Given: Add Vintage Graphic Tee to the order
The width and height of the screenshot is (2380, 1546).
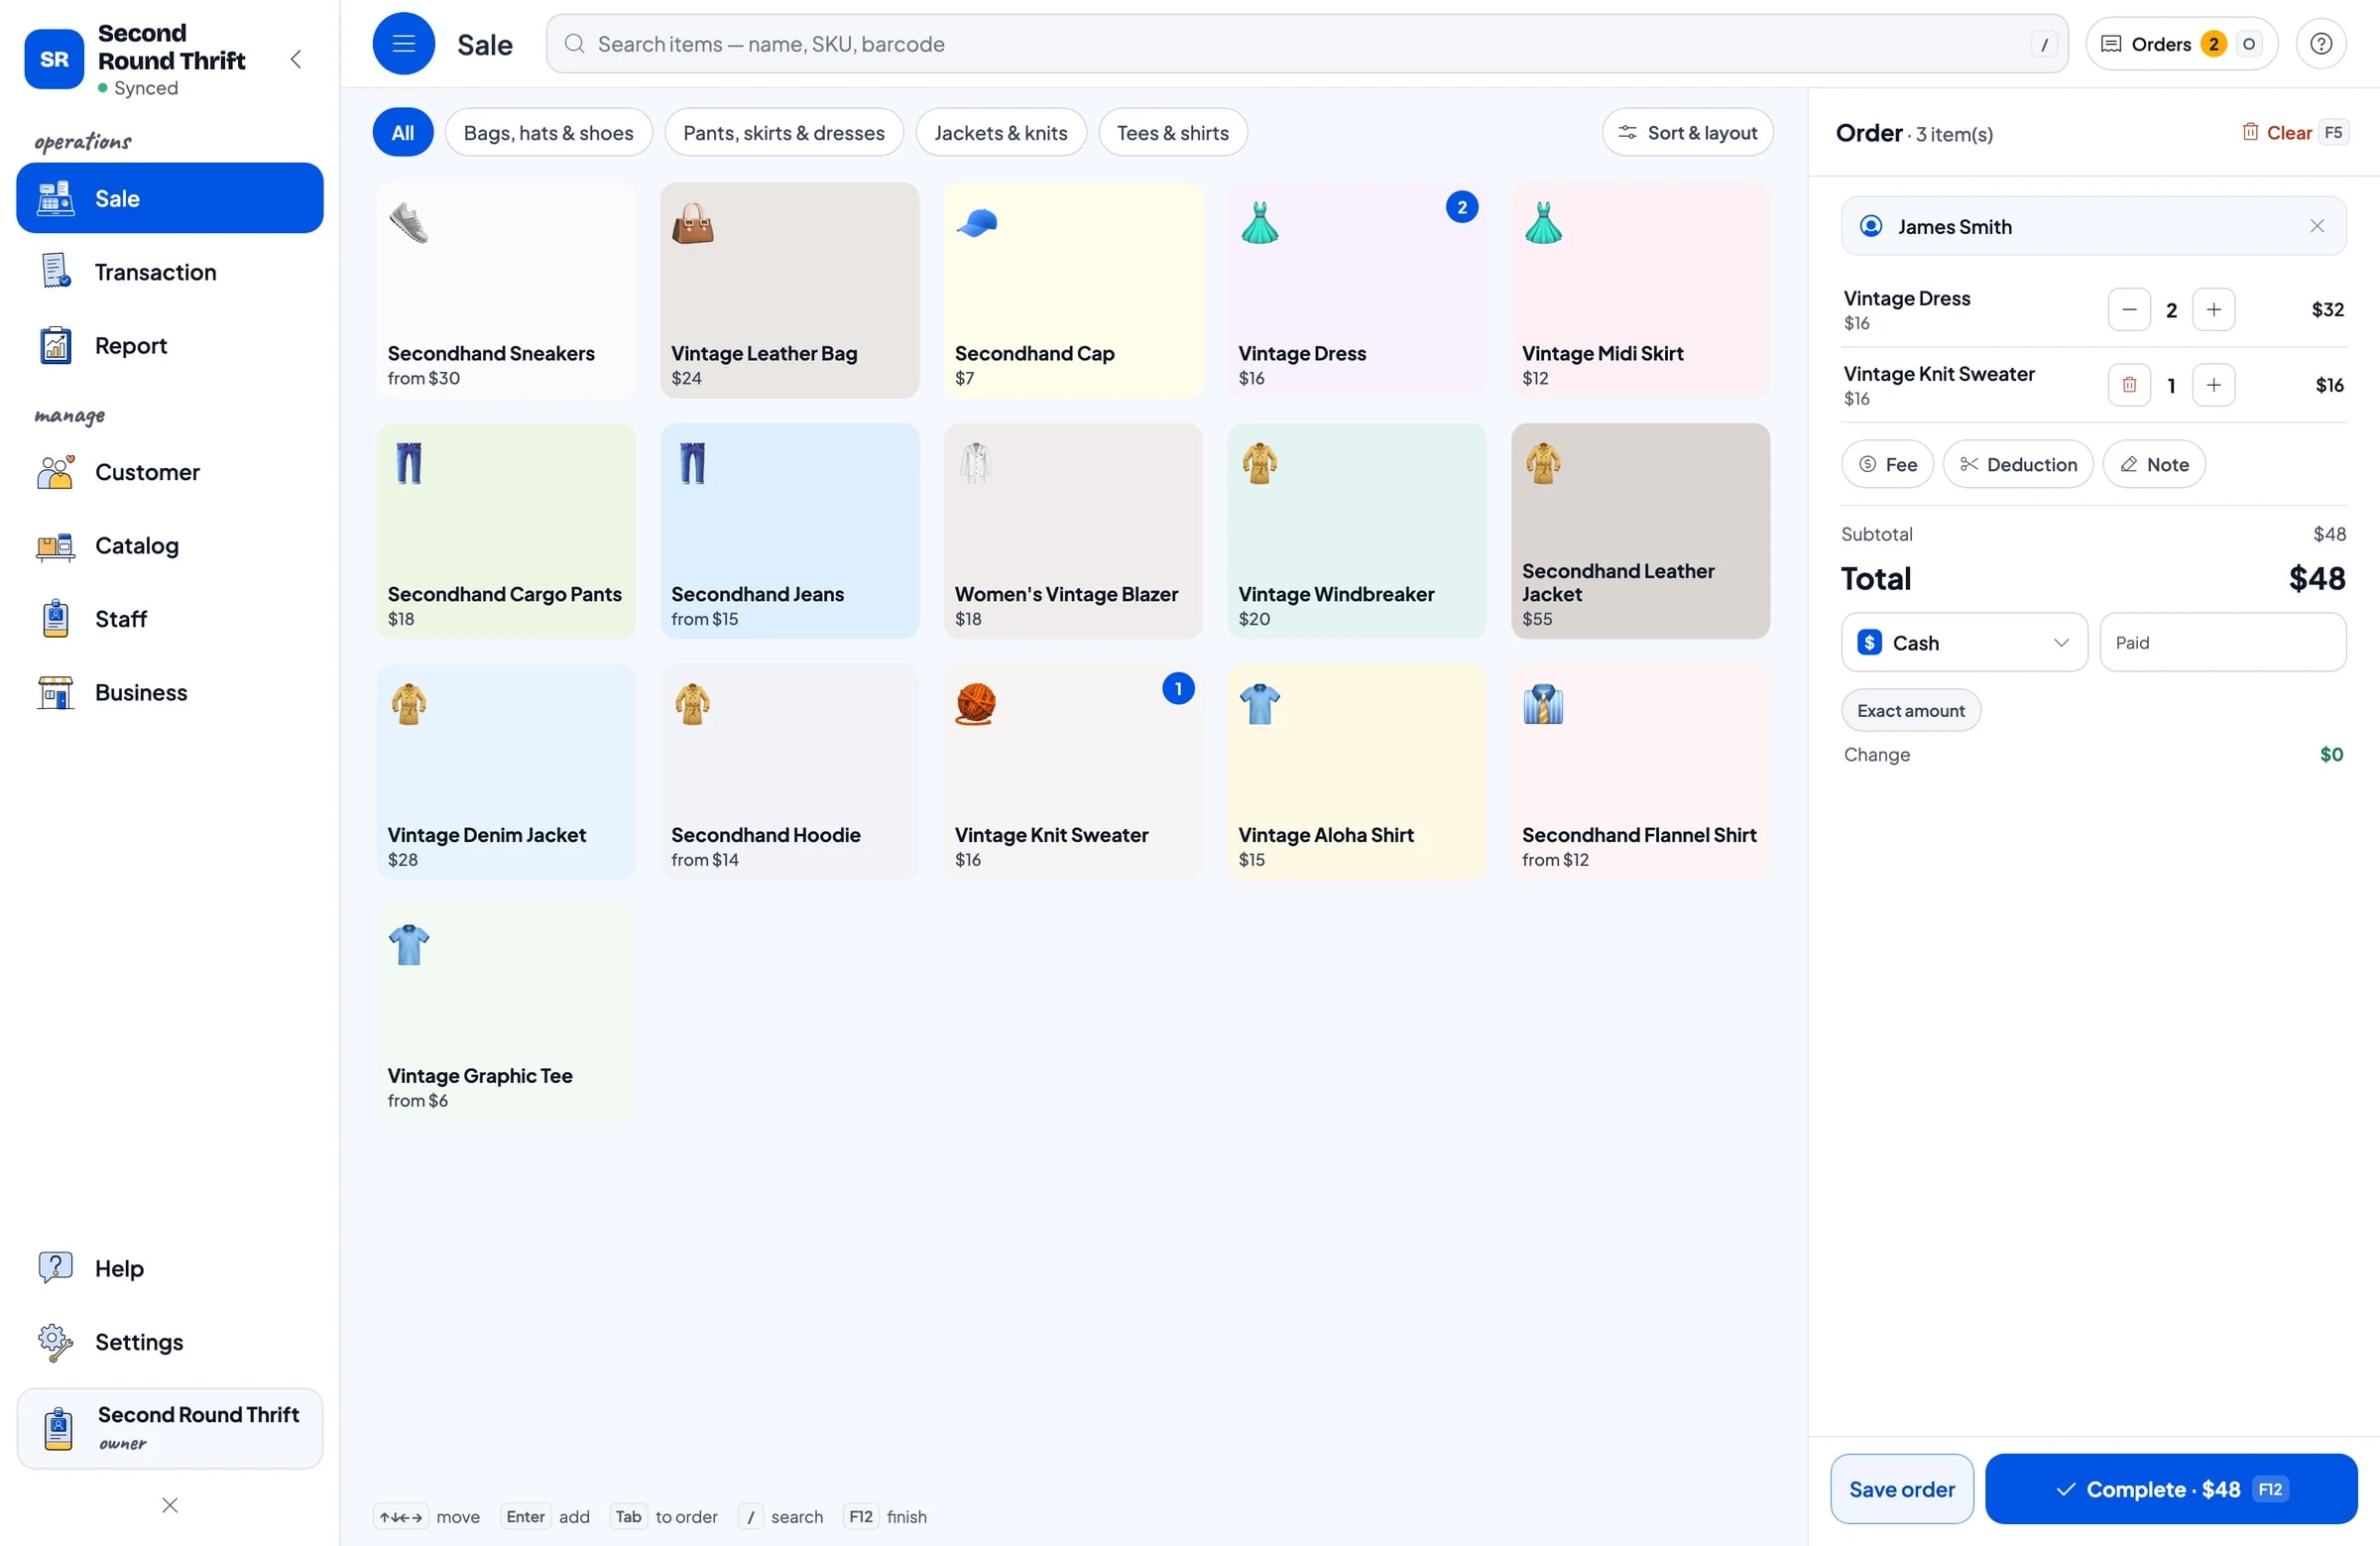Looking at the screenshot, I should click(506, 1013).
